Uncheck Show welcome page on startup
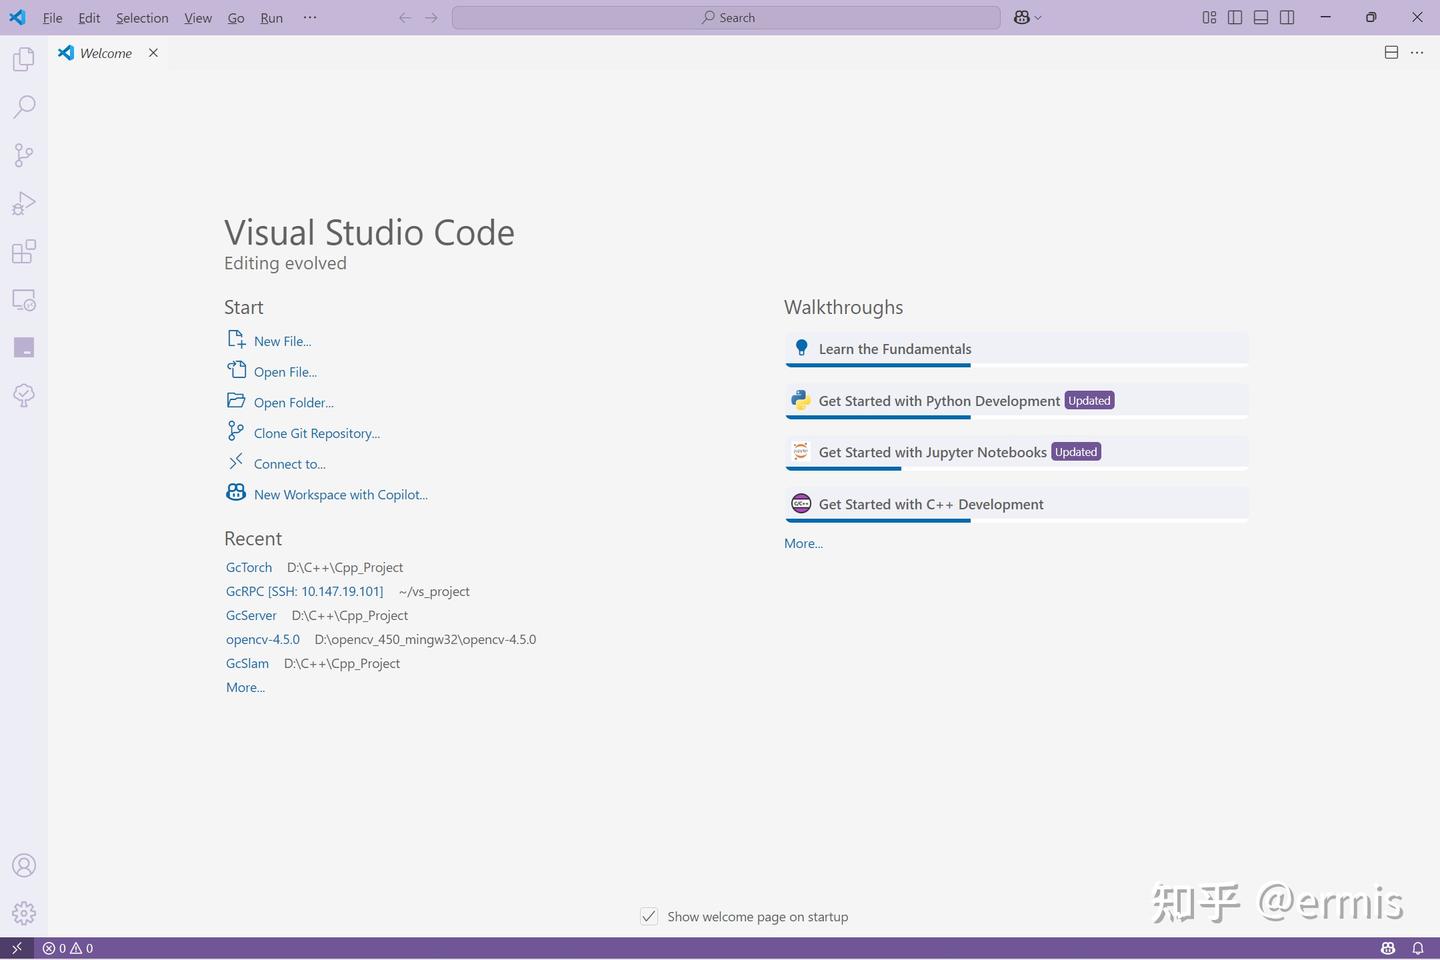 [x=649, y=916]
